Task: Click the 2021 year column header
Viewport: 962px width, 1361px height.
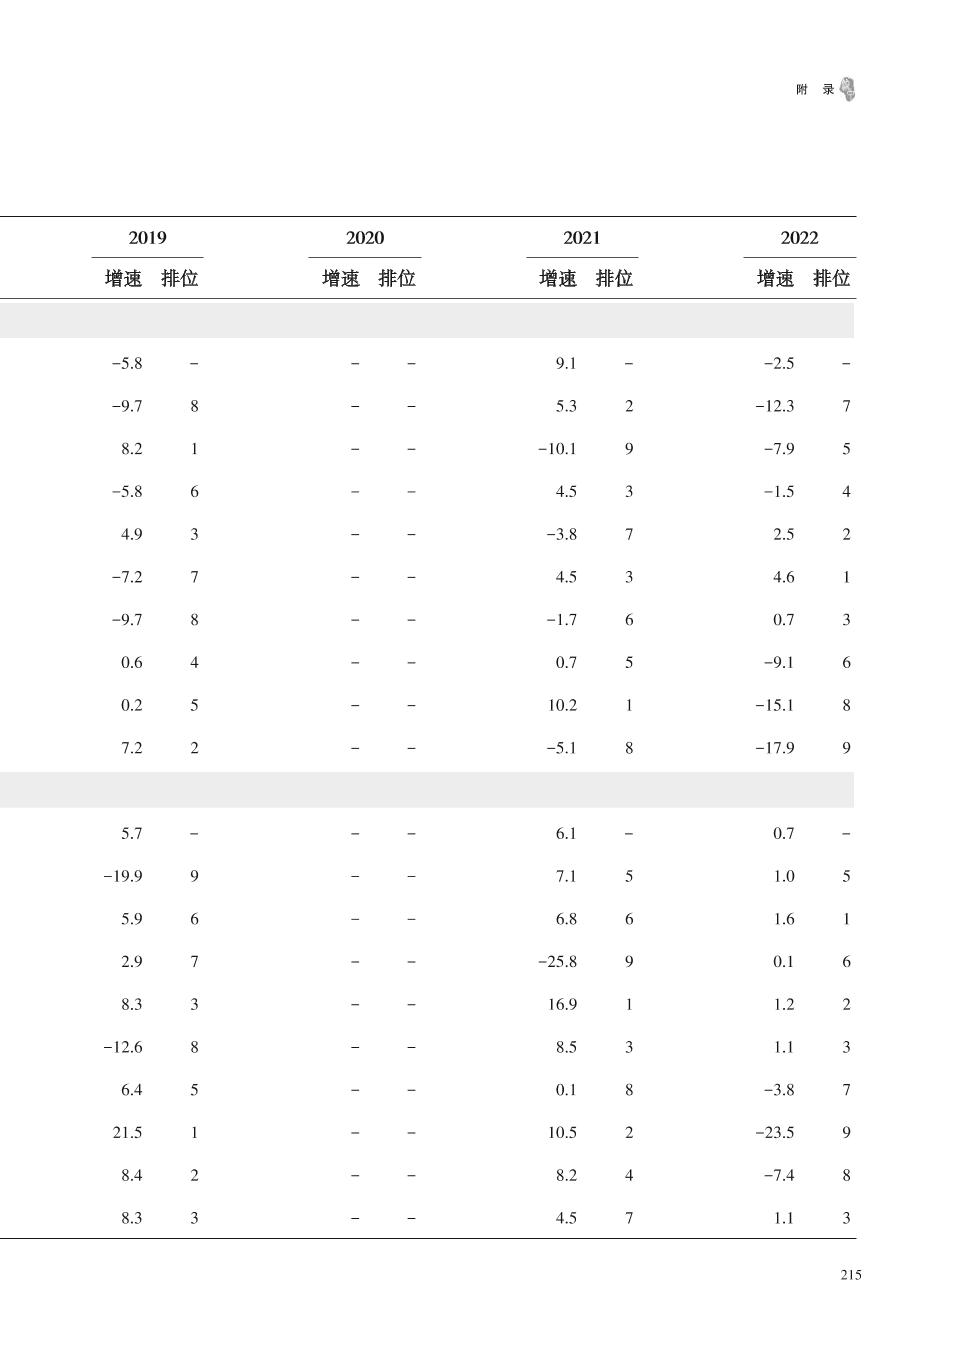Action: [x=582, y=238]
